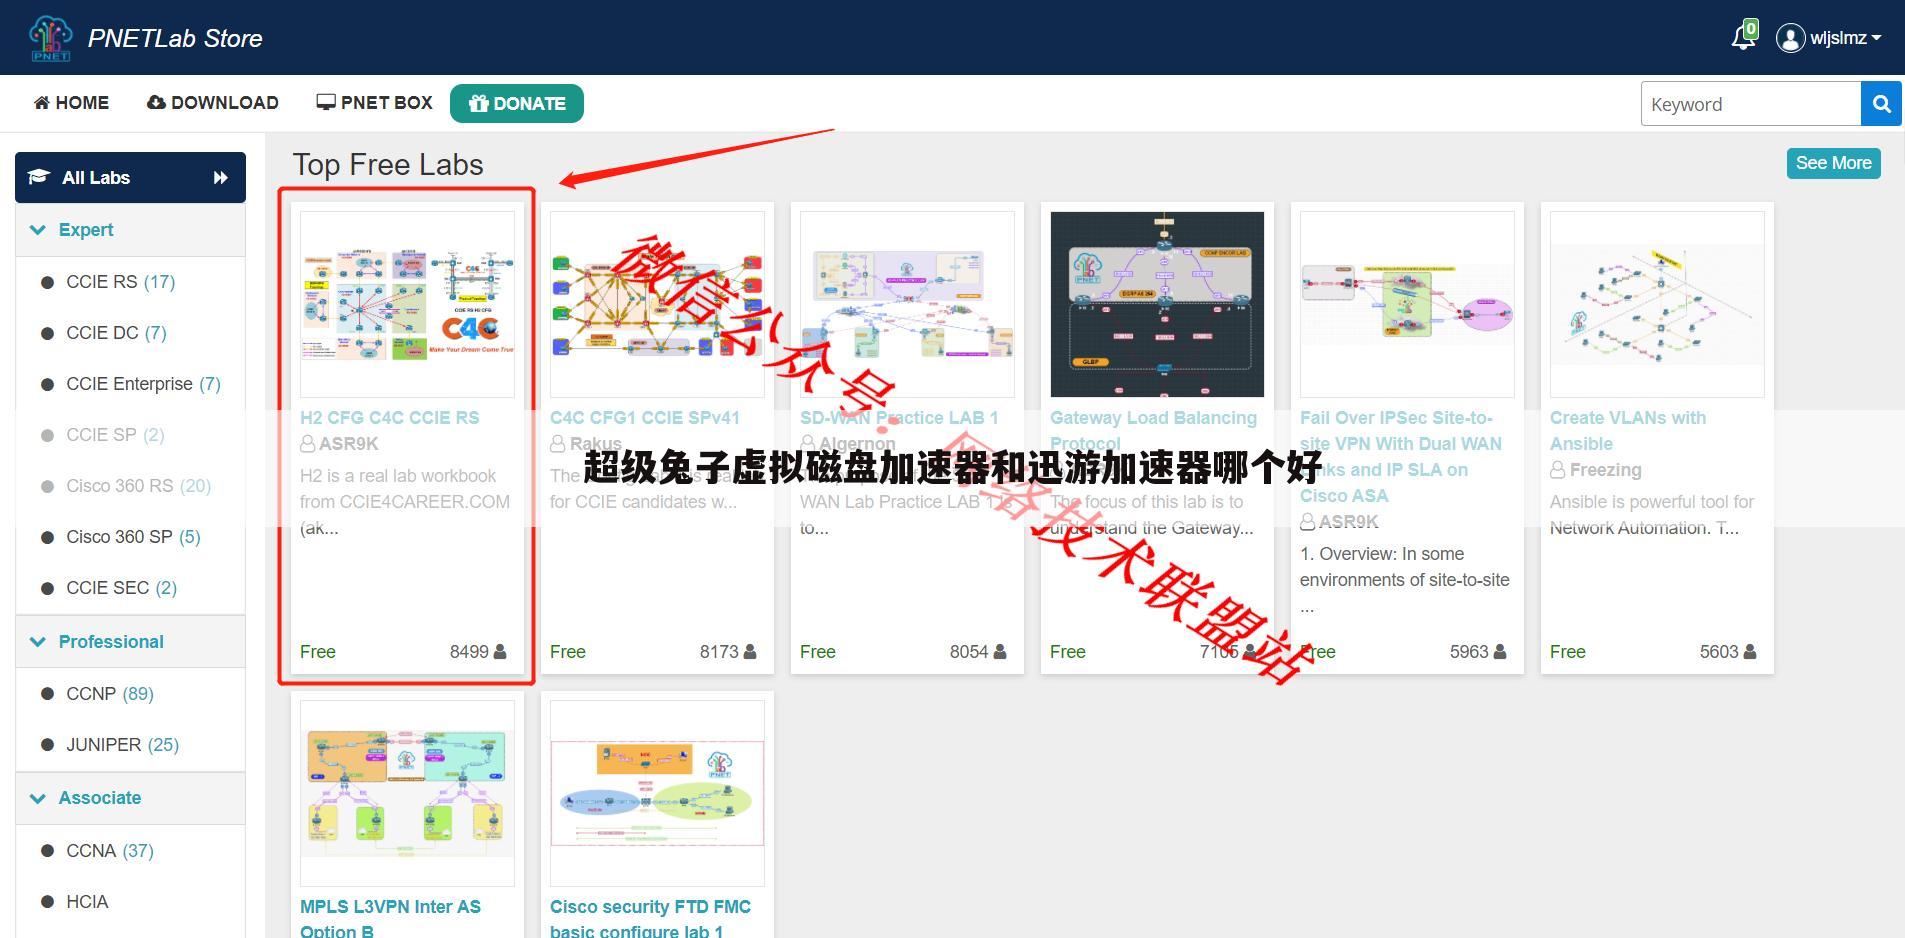The width and height of the screenshot is (1905, 938).
Task: Open SD-WAN Practice LAB 1 thumbnail
Action: pos(907,304)
